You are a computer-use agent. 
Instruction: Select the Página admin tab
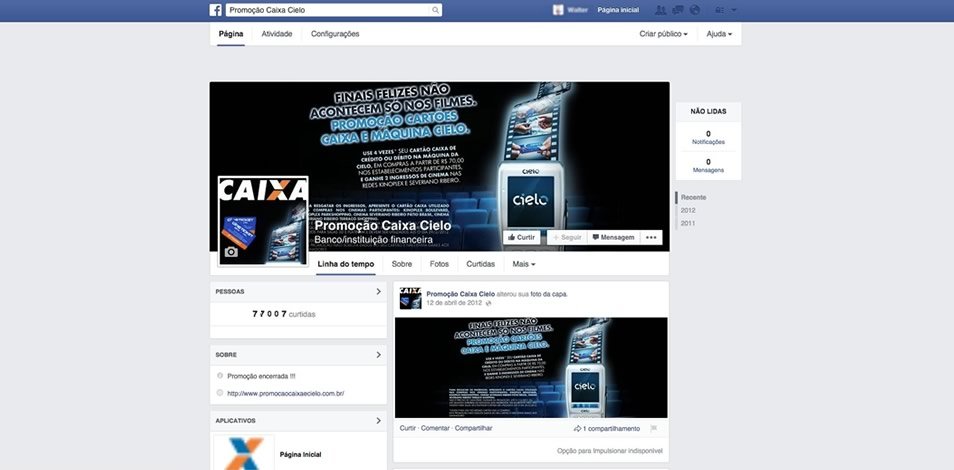click(x=231, y=34)
